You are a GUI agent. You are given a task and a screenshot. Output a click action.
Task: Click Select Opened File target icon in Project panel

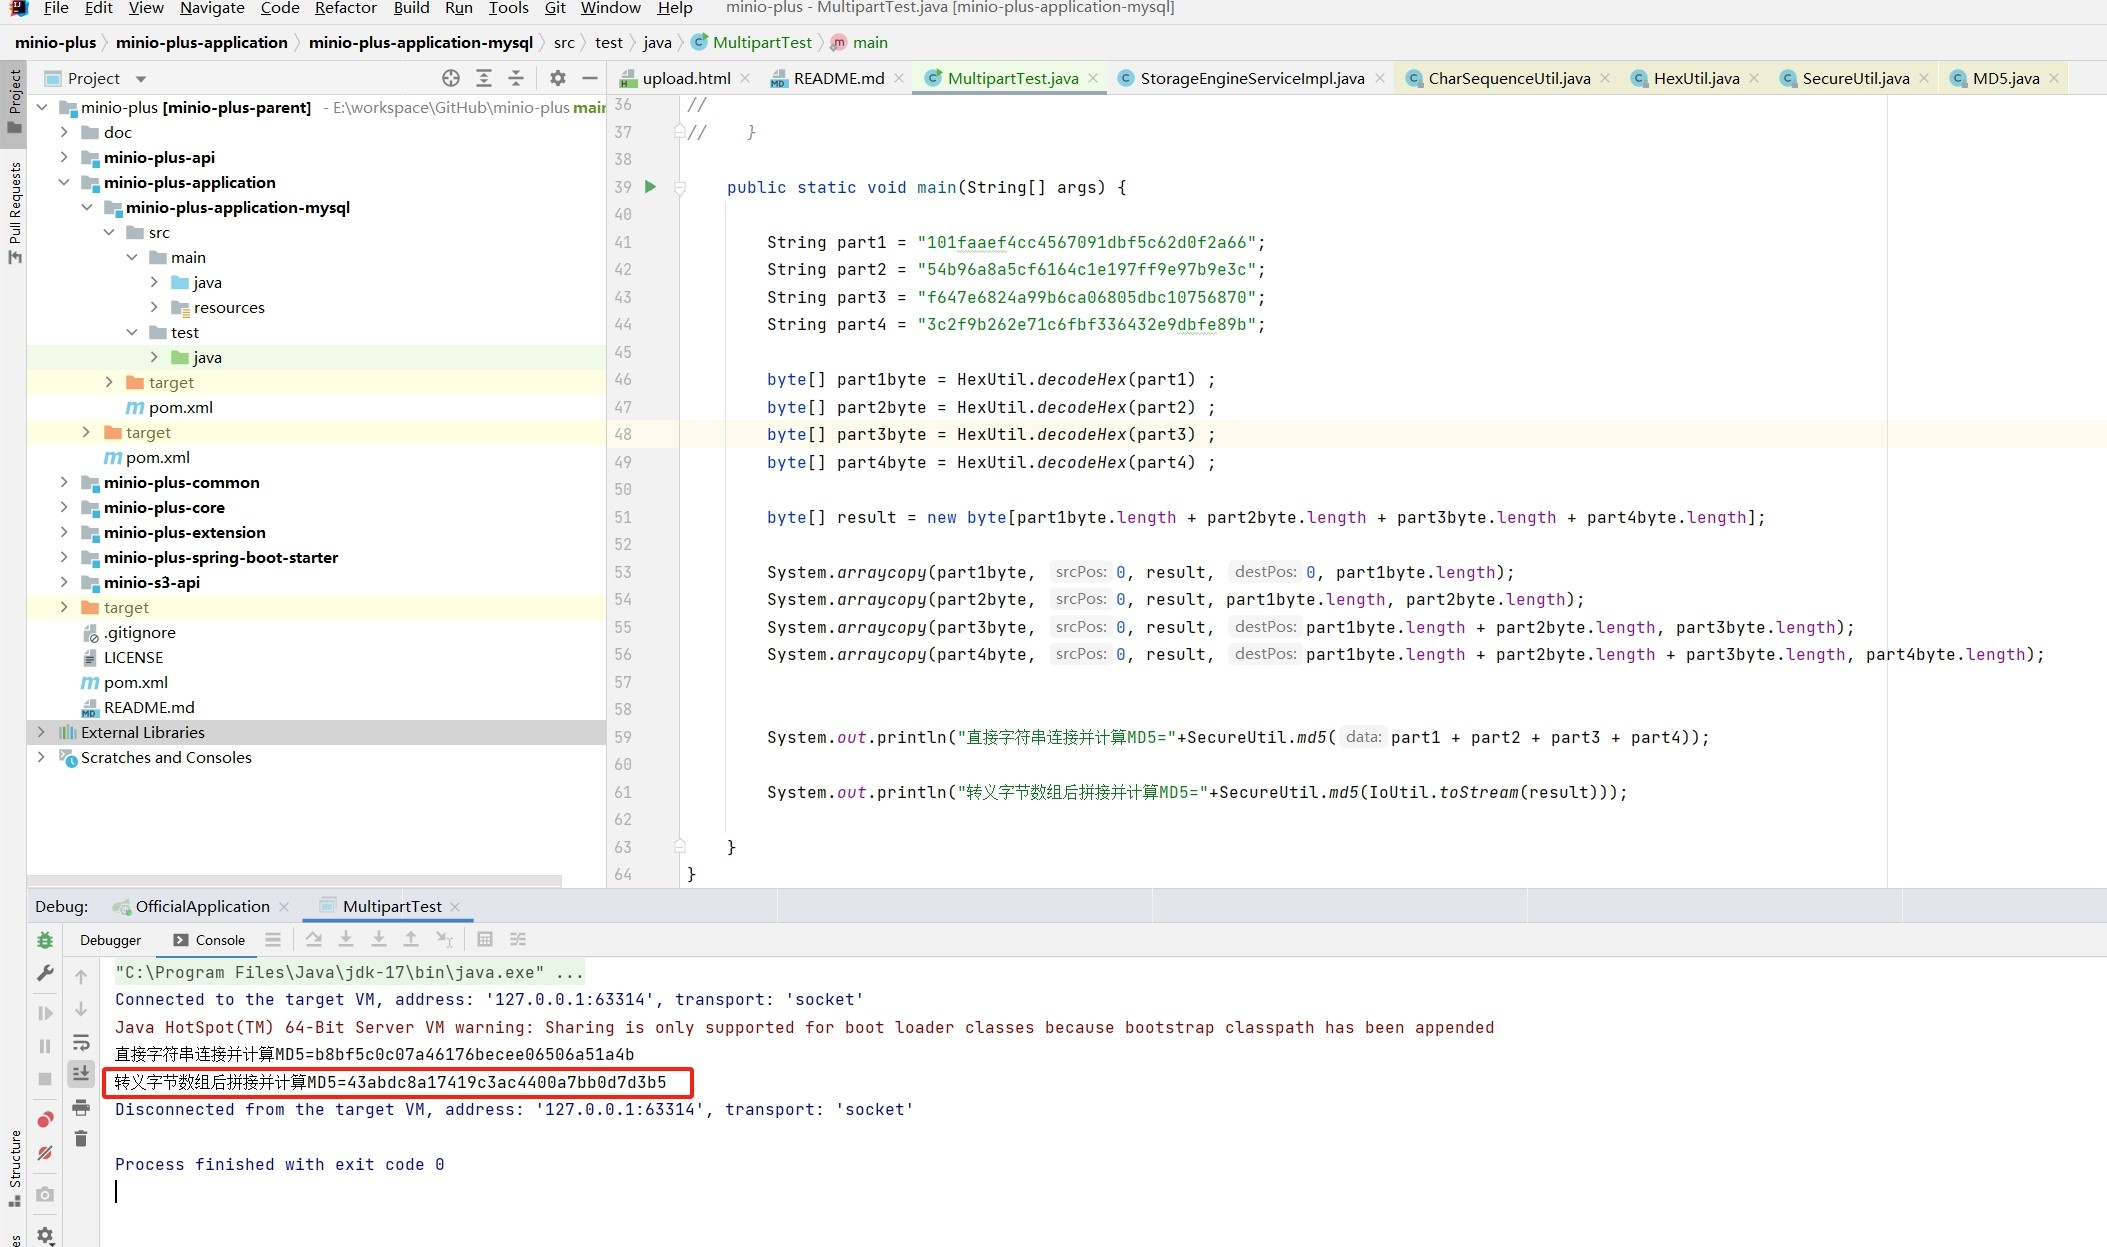click(451, 78)
